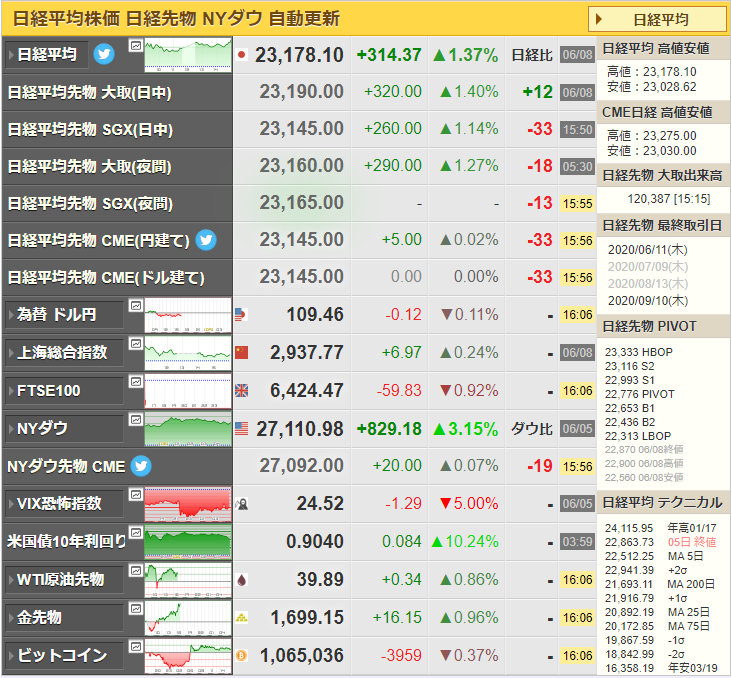Open 日経平均先物 CME(ドル建て) row label
The height and width of the screenshot is (678, 731).
click(106, 278)
